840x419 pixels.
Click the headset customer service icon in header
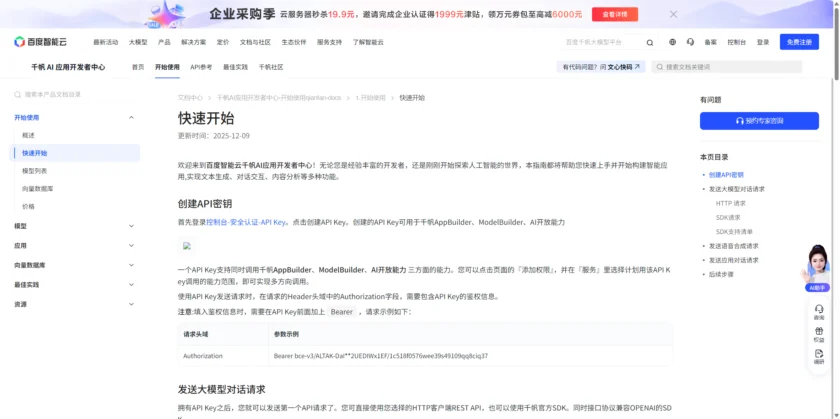pyautogui.click(x=690, y=42)
